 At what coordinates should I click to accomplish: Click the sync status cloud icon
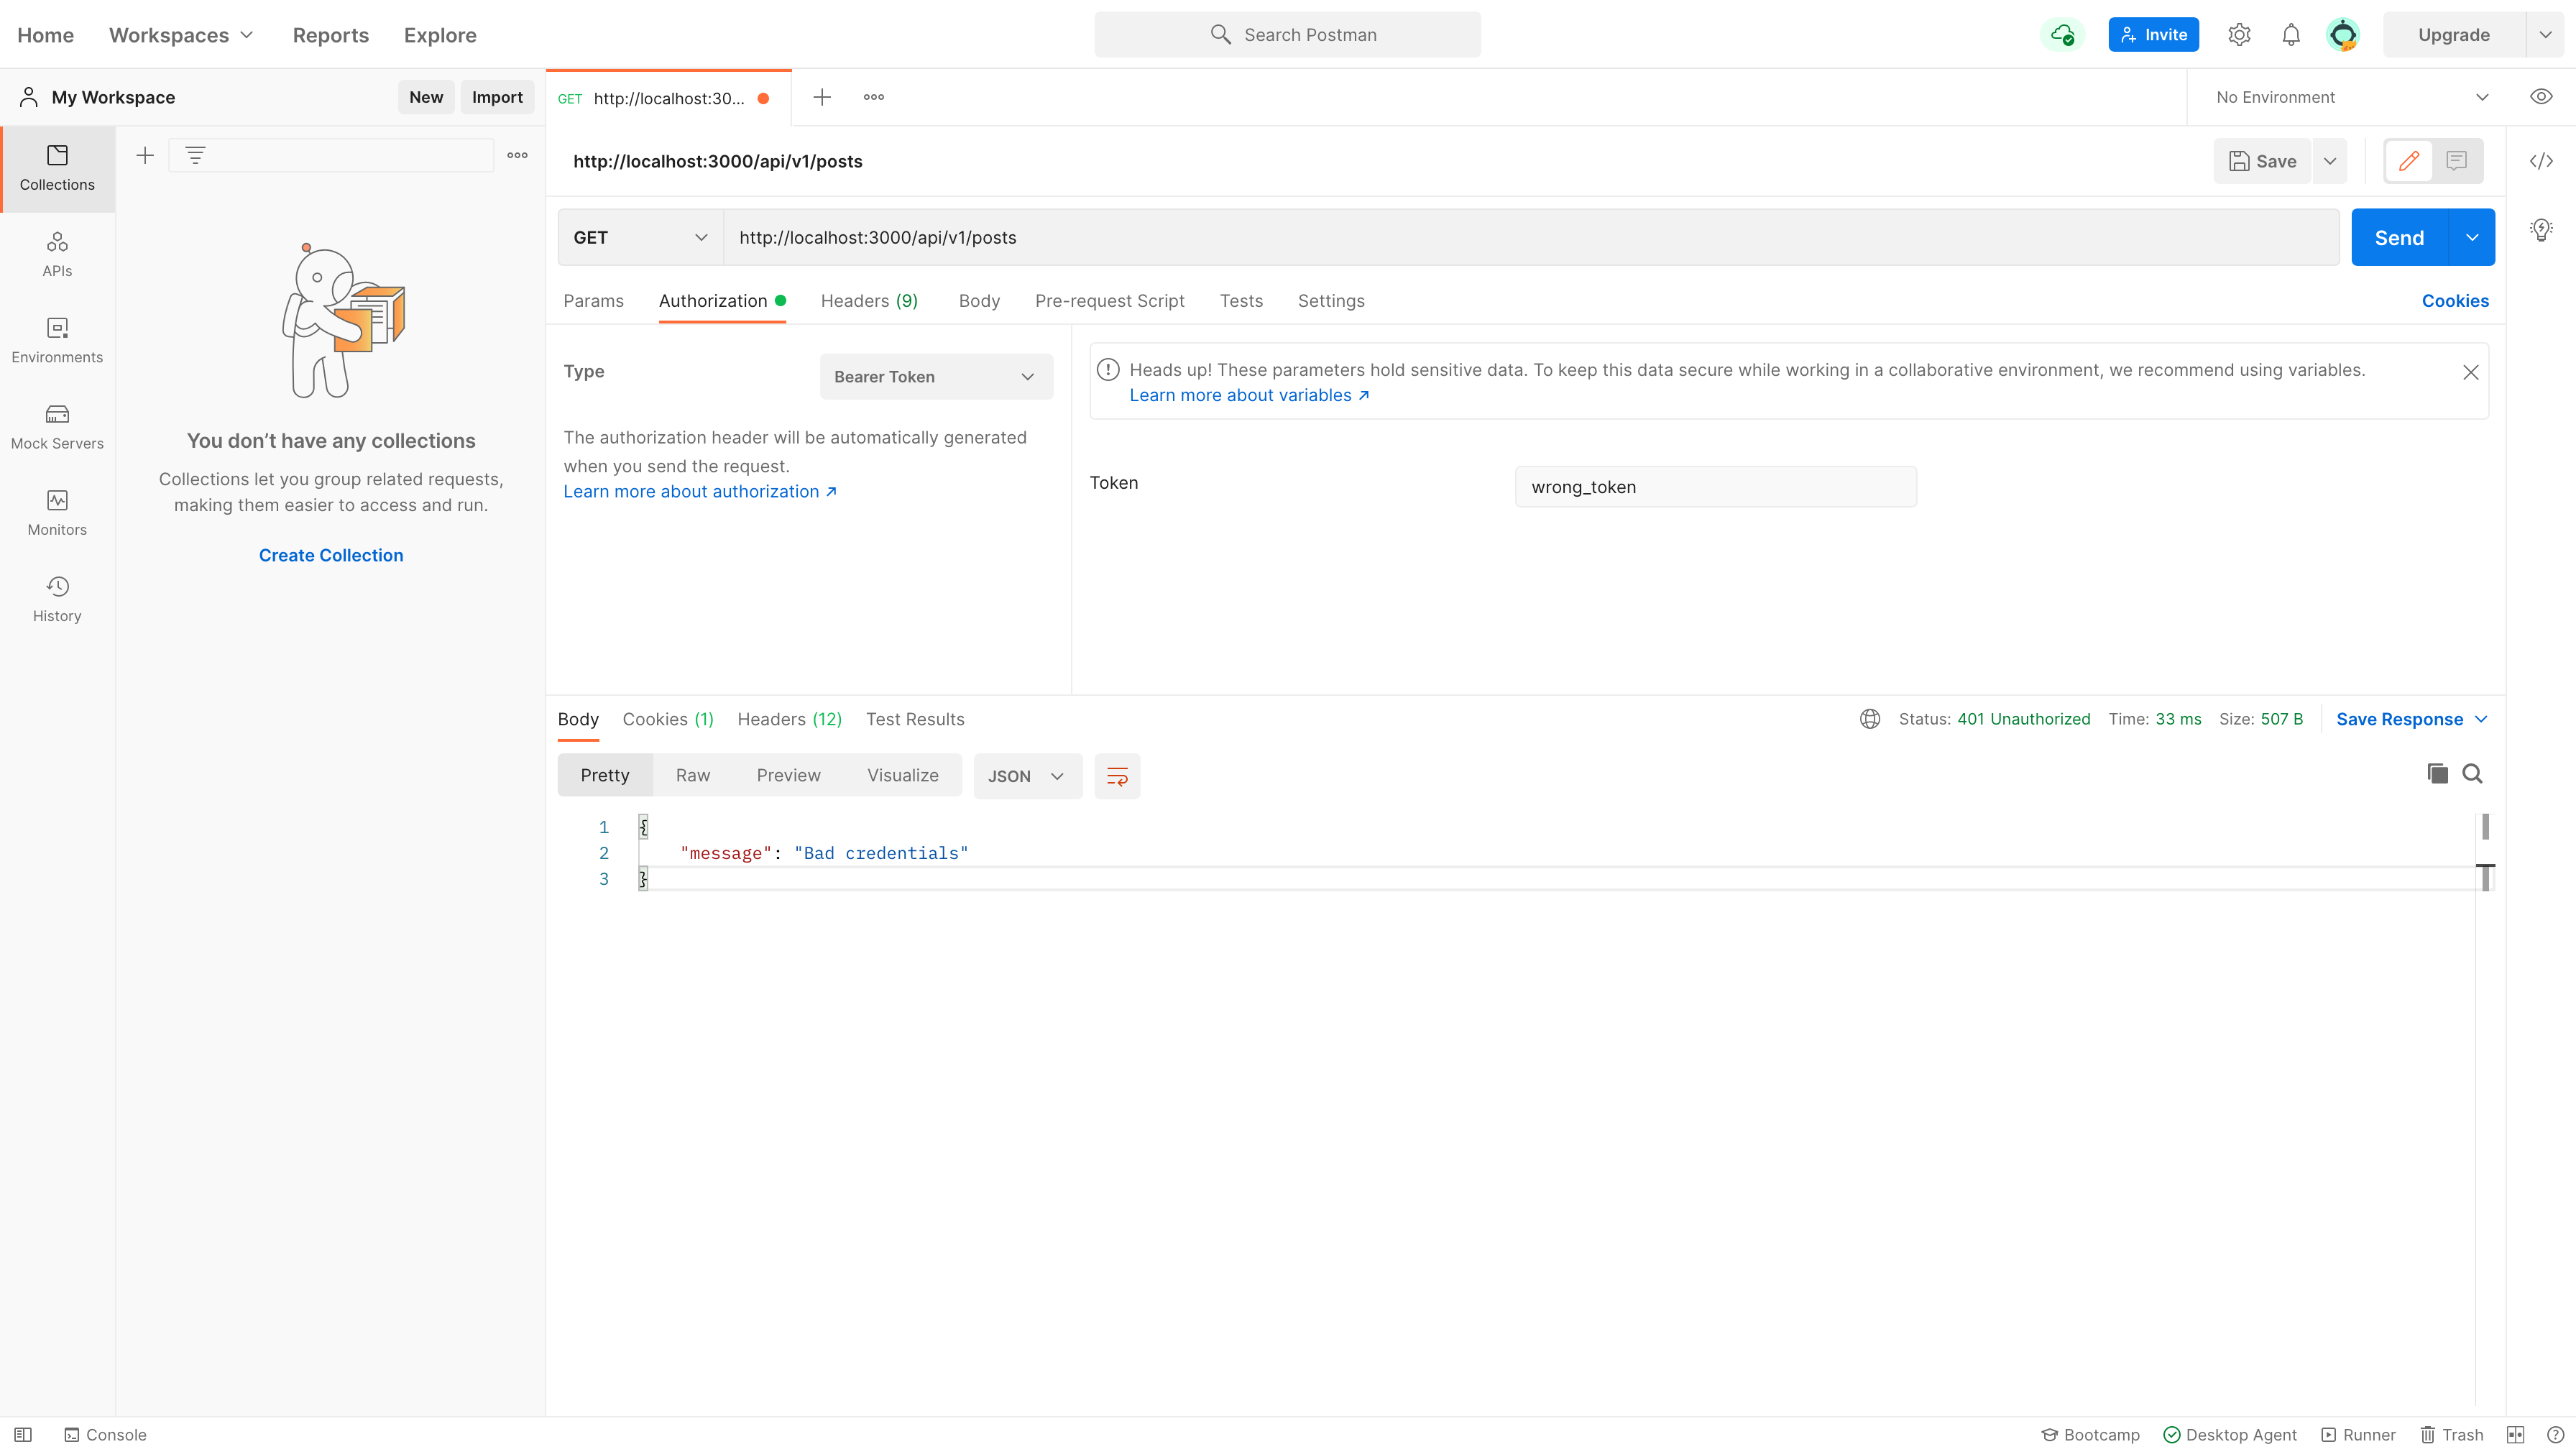2062,35
